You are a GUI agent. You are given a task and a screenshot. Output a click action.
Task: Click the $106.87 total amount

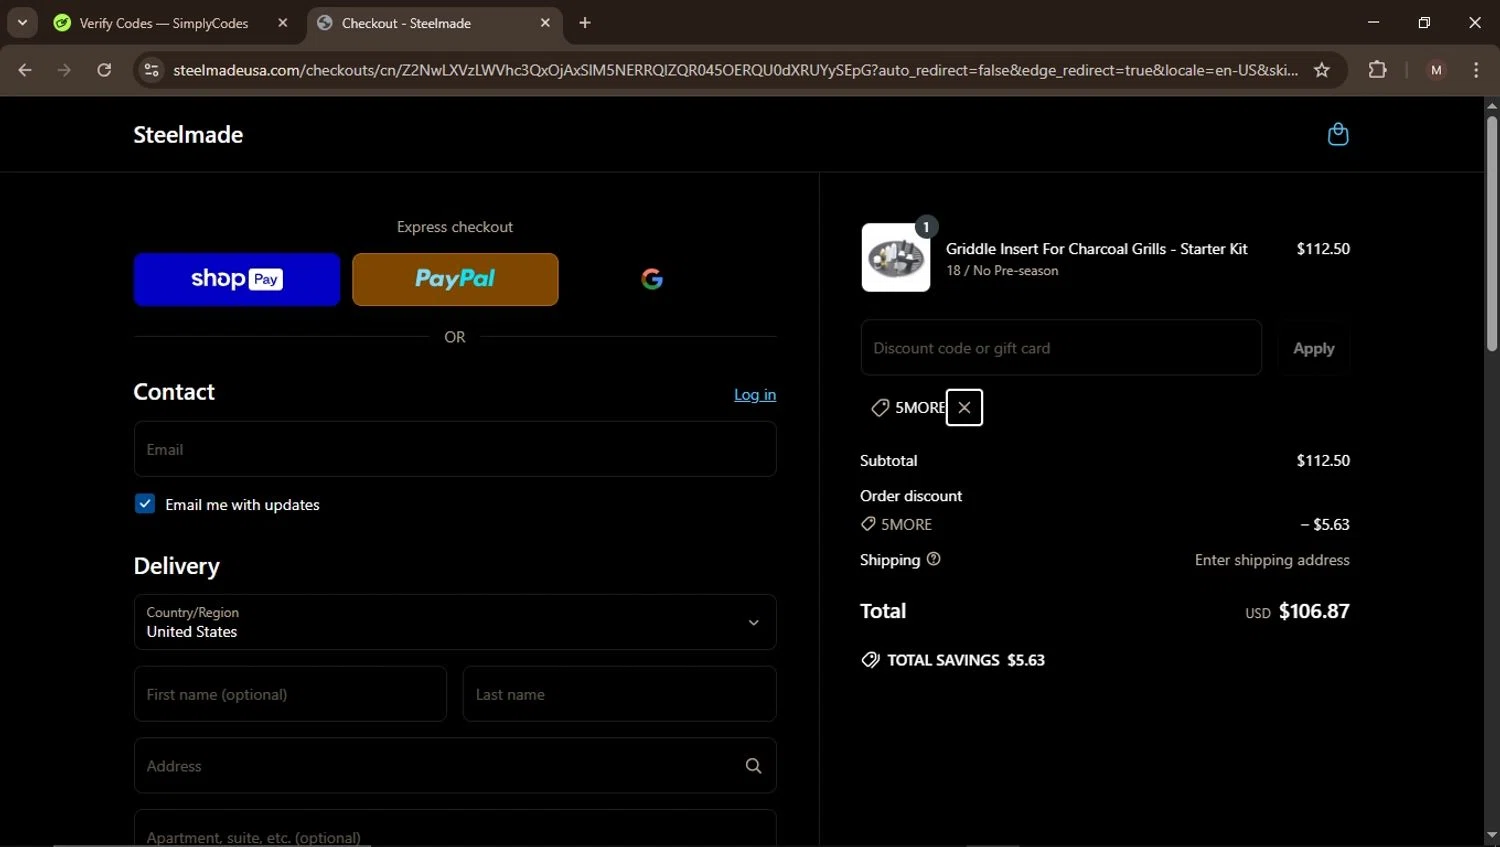(1314, 611)
